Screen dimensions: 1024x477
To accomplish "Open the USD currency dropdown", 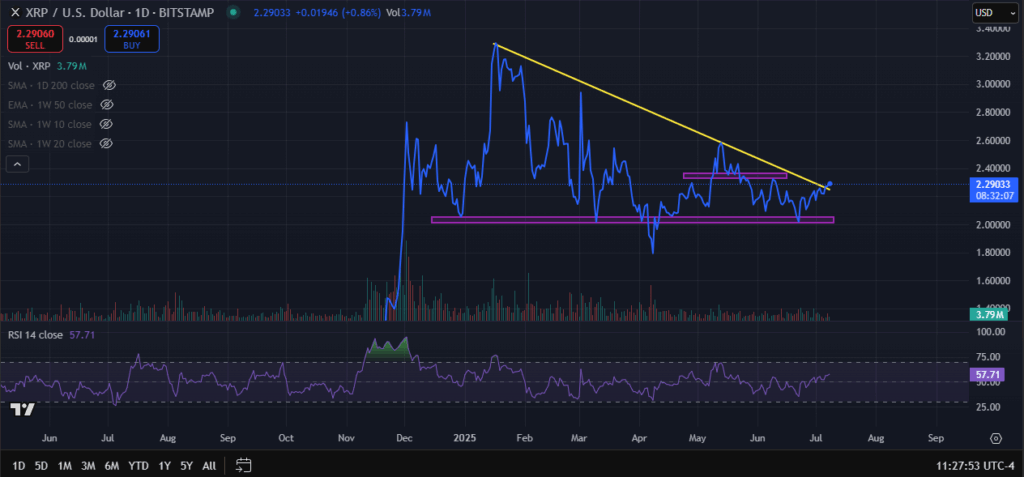I will (x=995, y=12).
